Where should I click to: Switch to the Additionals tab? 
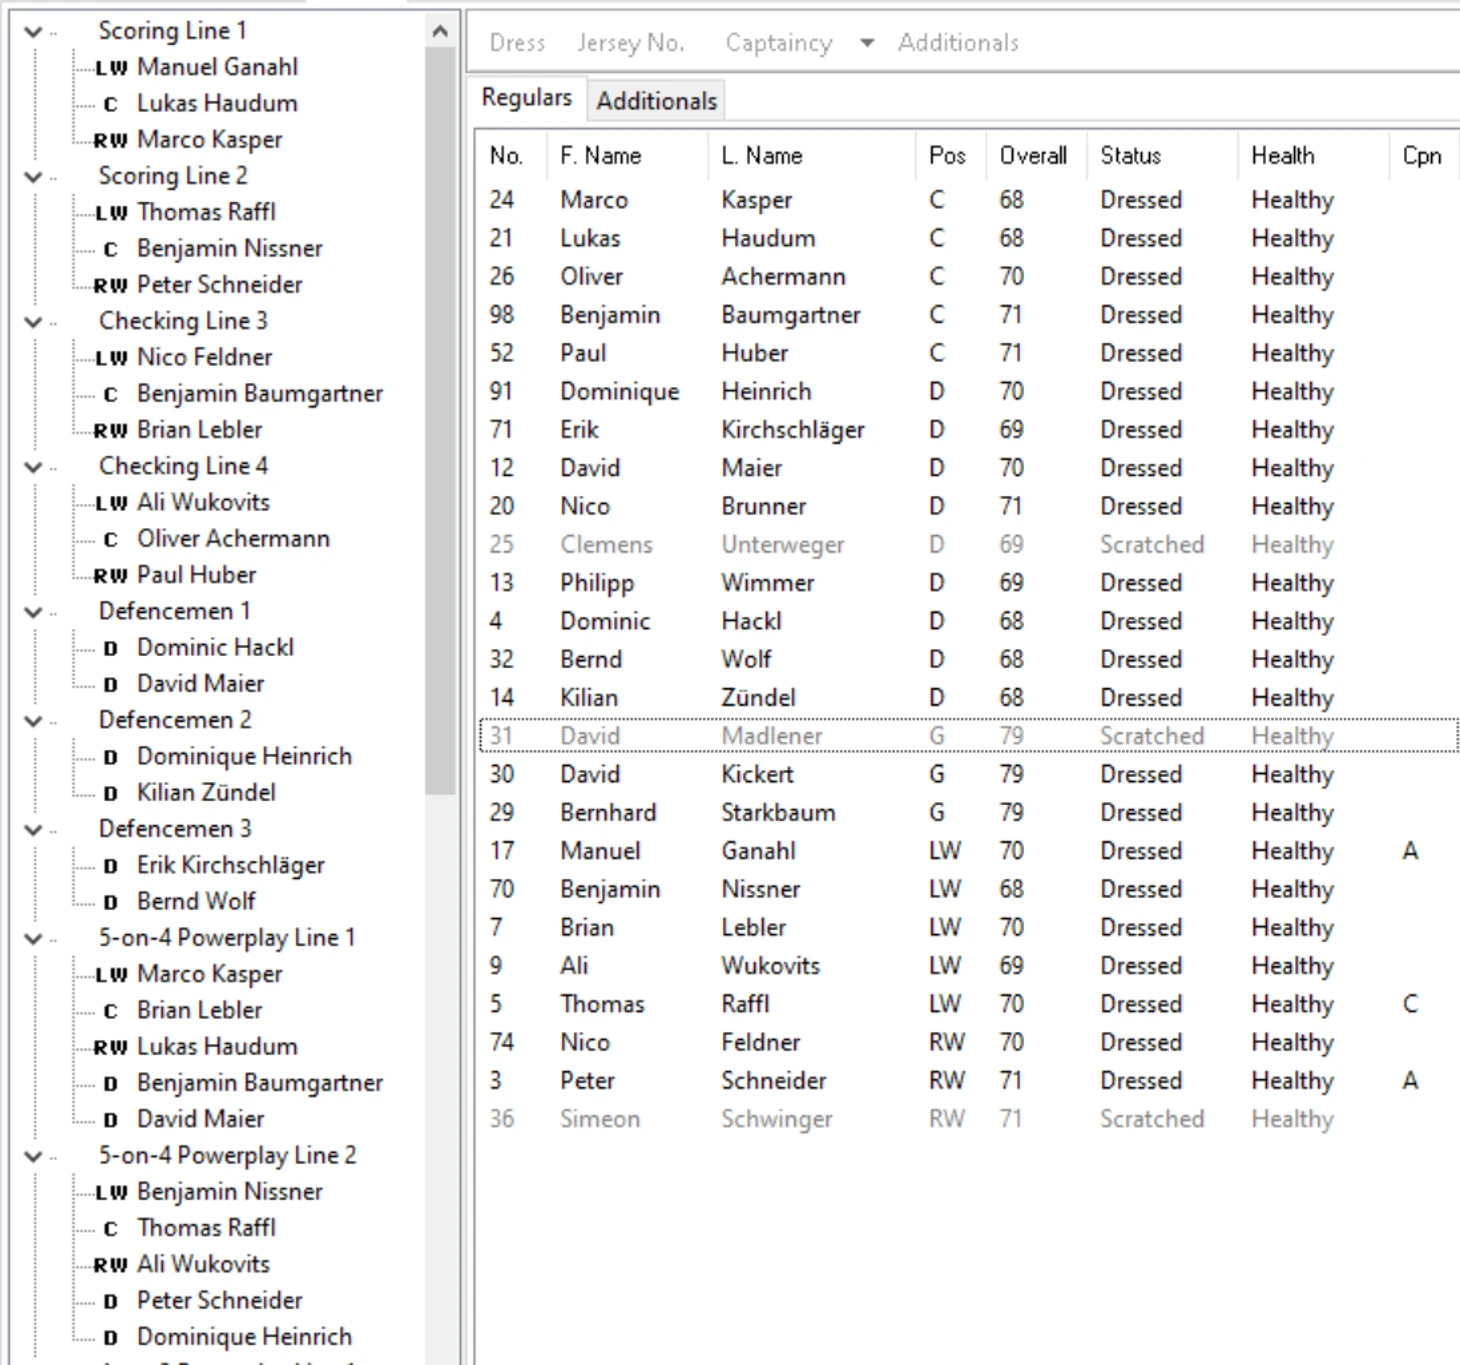[x=656, y=101]
